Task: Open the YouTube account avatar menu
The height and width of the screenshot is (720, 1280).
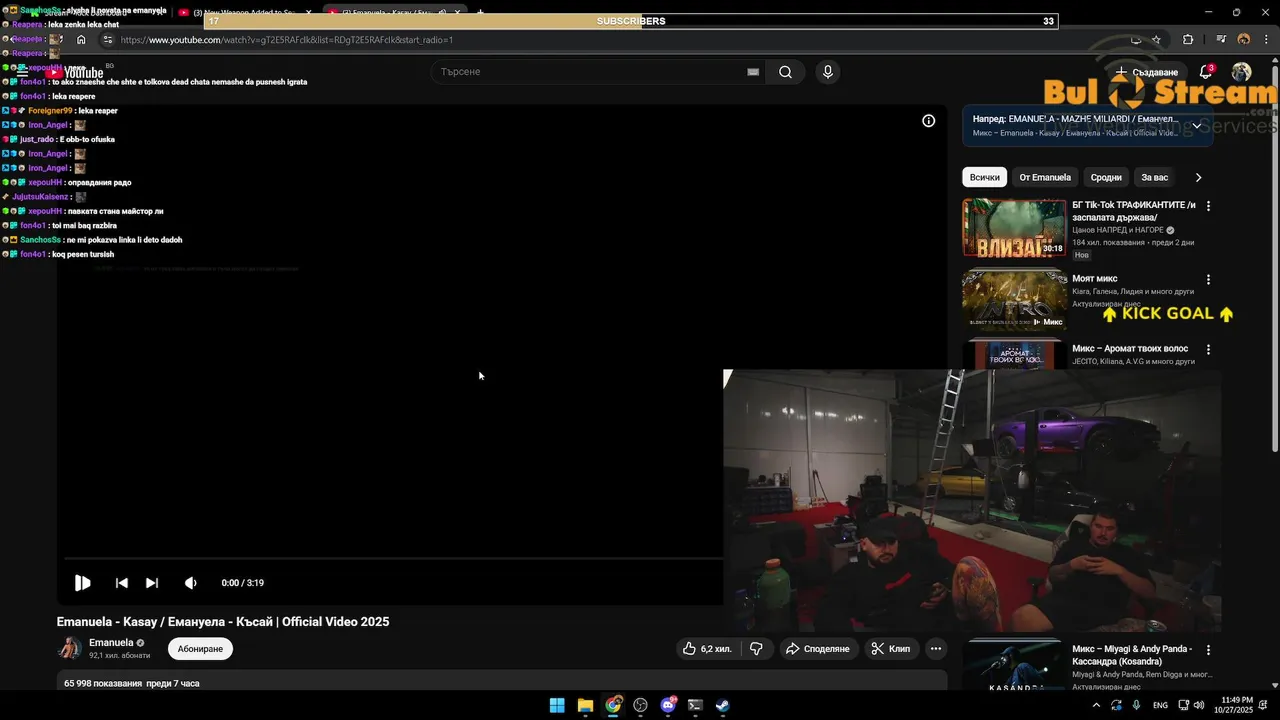Action: pos(1241,72)
